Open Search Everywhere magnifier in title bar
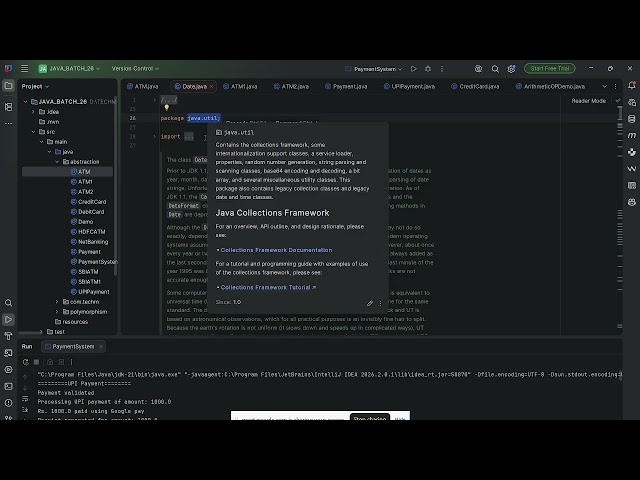Image resolution: width=640 pixels, height=480 pixels. coord(495,69)
